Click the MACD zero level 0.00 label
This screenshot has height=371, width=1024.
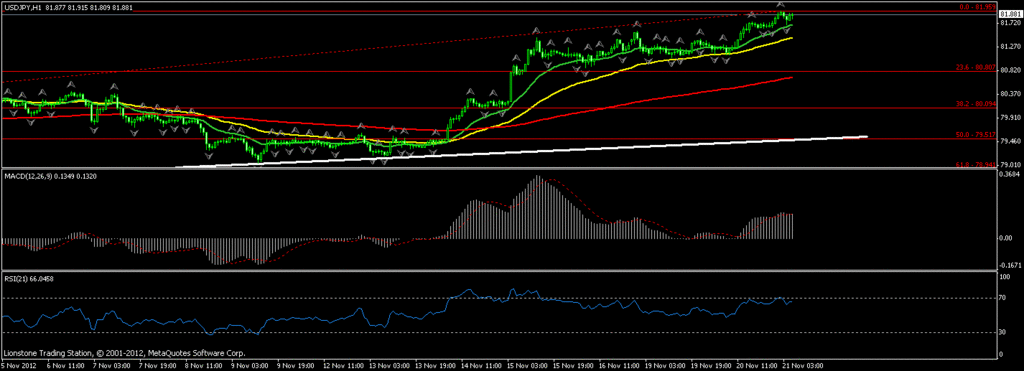pyautogui.click(x=1006, y=238)
